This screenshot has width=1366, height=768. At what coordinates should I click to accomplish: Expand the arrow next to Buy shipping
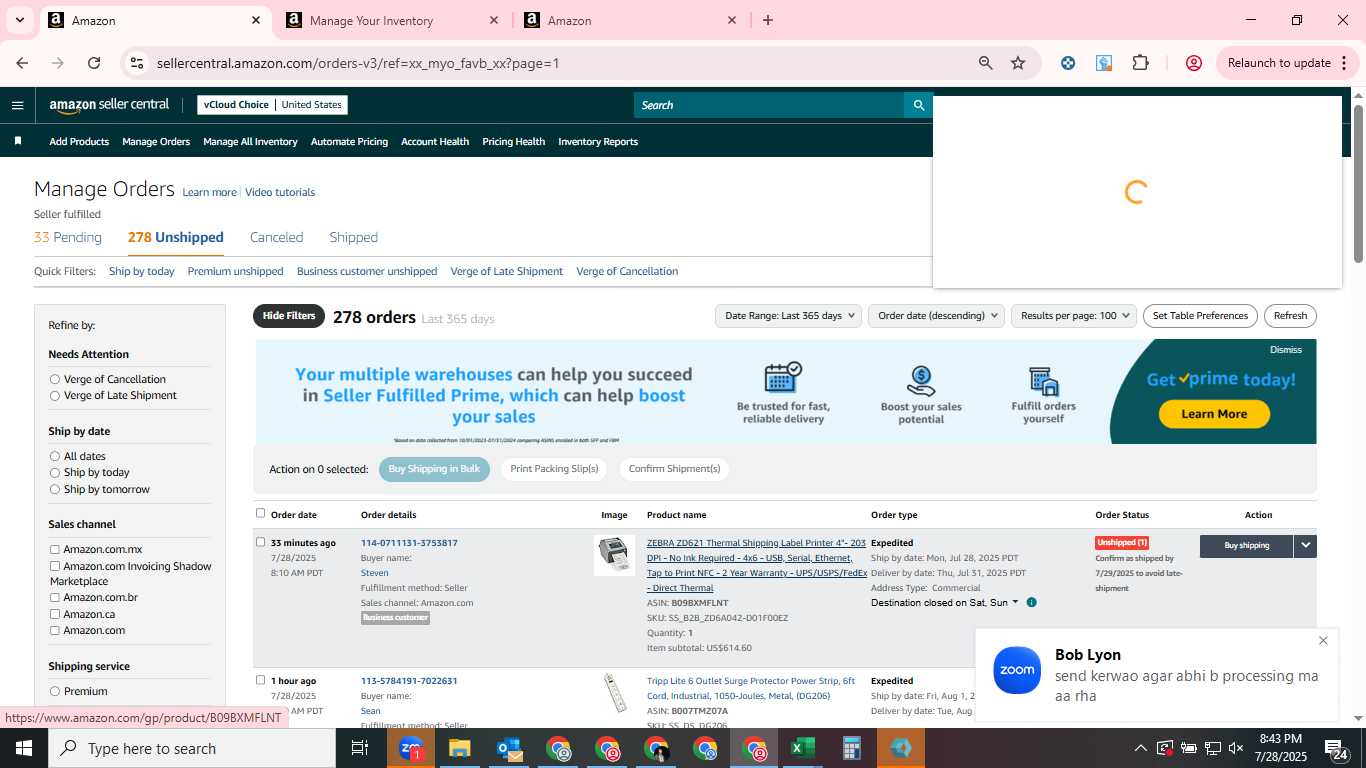point(1305,545)
